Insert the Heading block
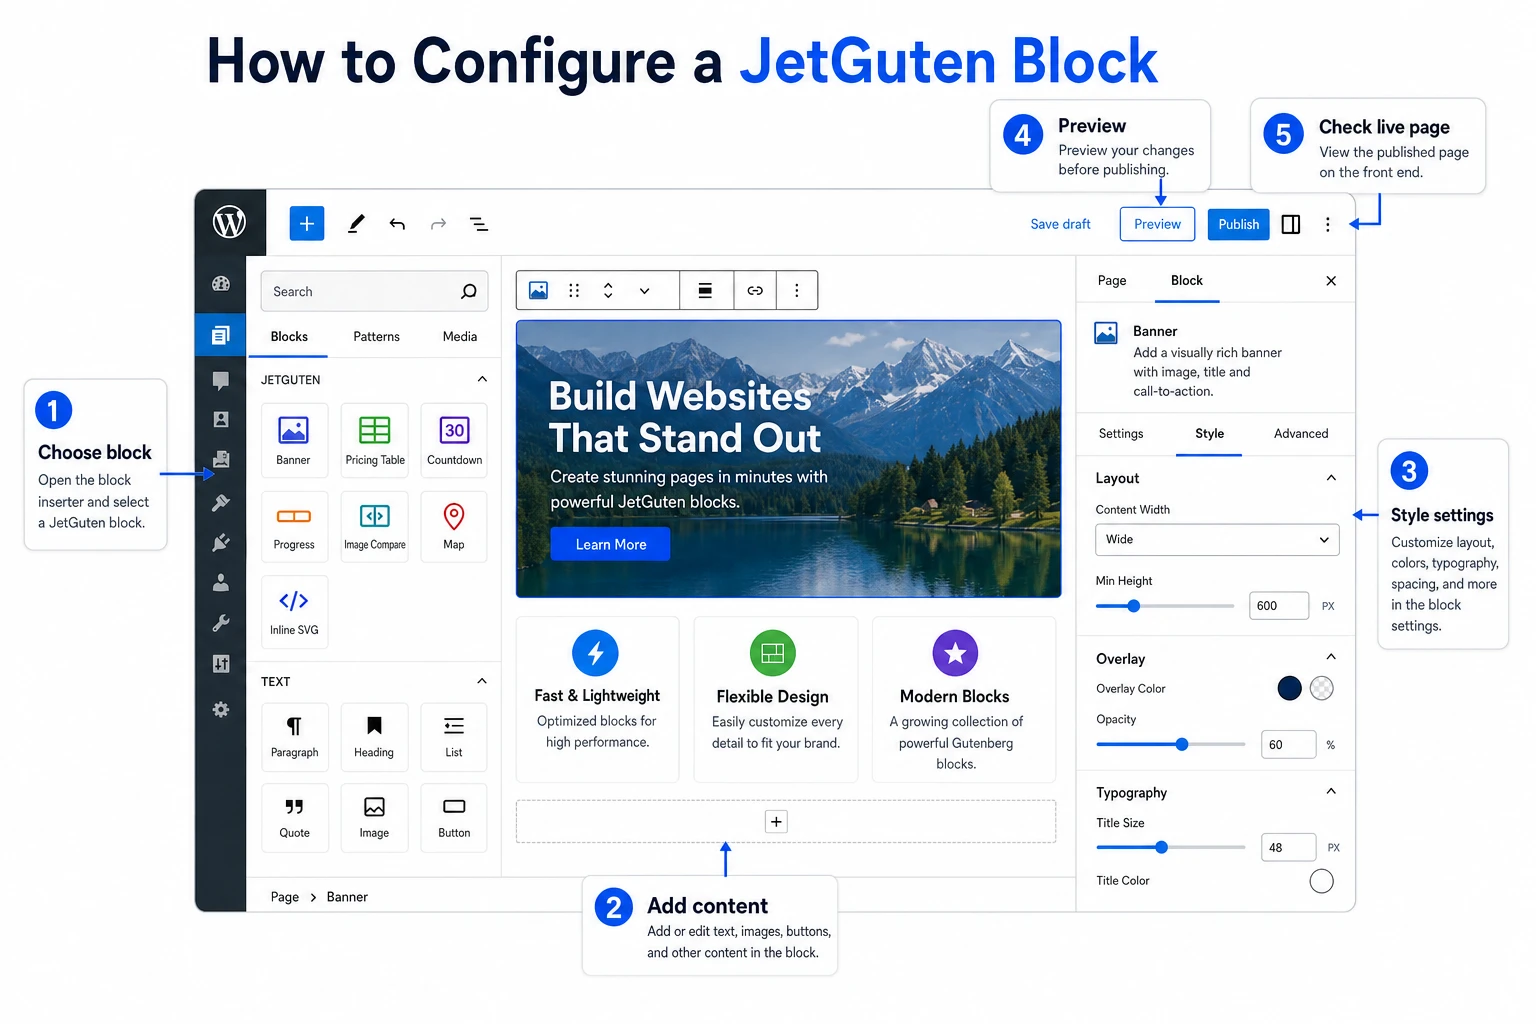Viewport: 1536px width, 1024px height. [374, 737]
